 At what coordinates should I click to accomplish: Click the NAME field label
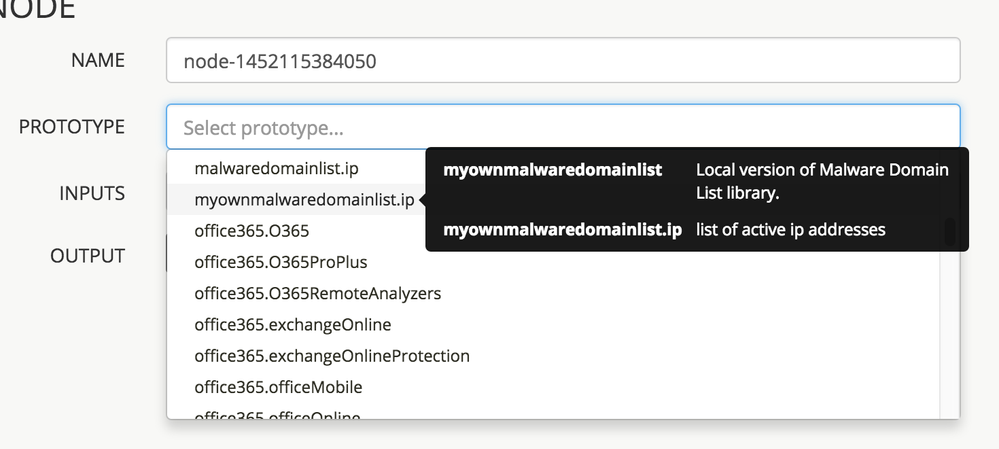(x=98, y=60)
